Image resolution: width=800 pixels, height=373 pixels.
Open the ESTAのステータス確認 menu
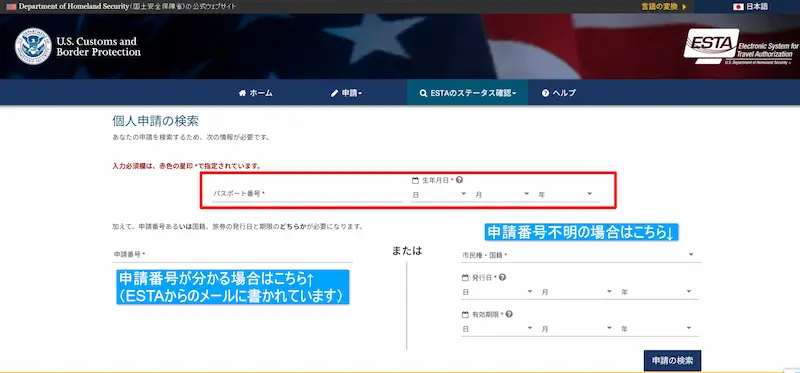467,93
